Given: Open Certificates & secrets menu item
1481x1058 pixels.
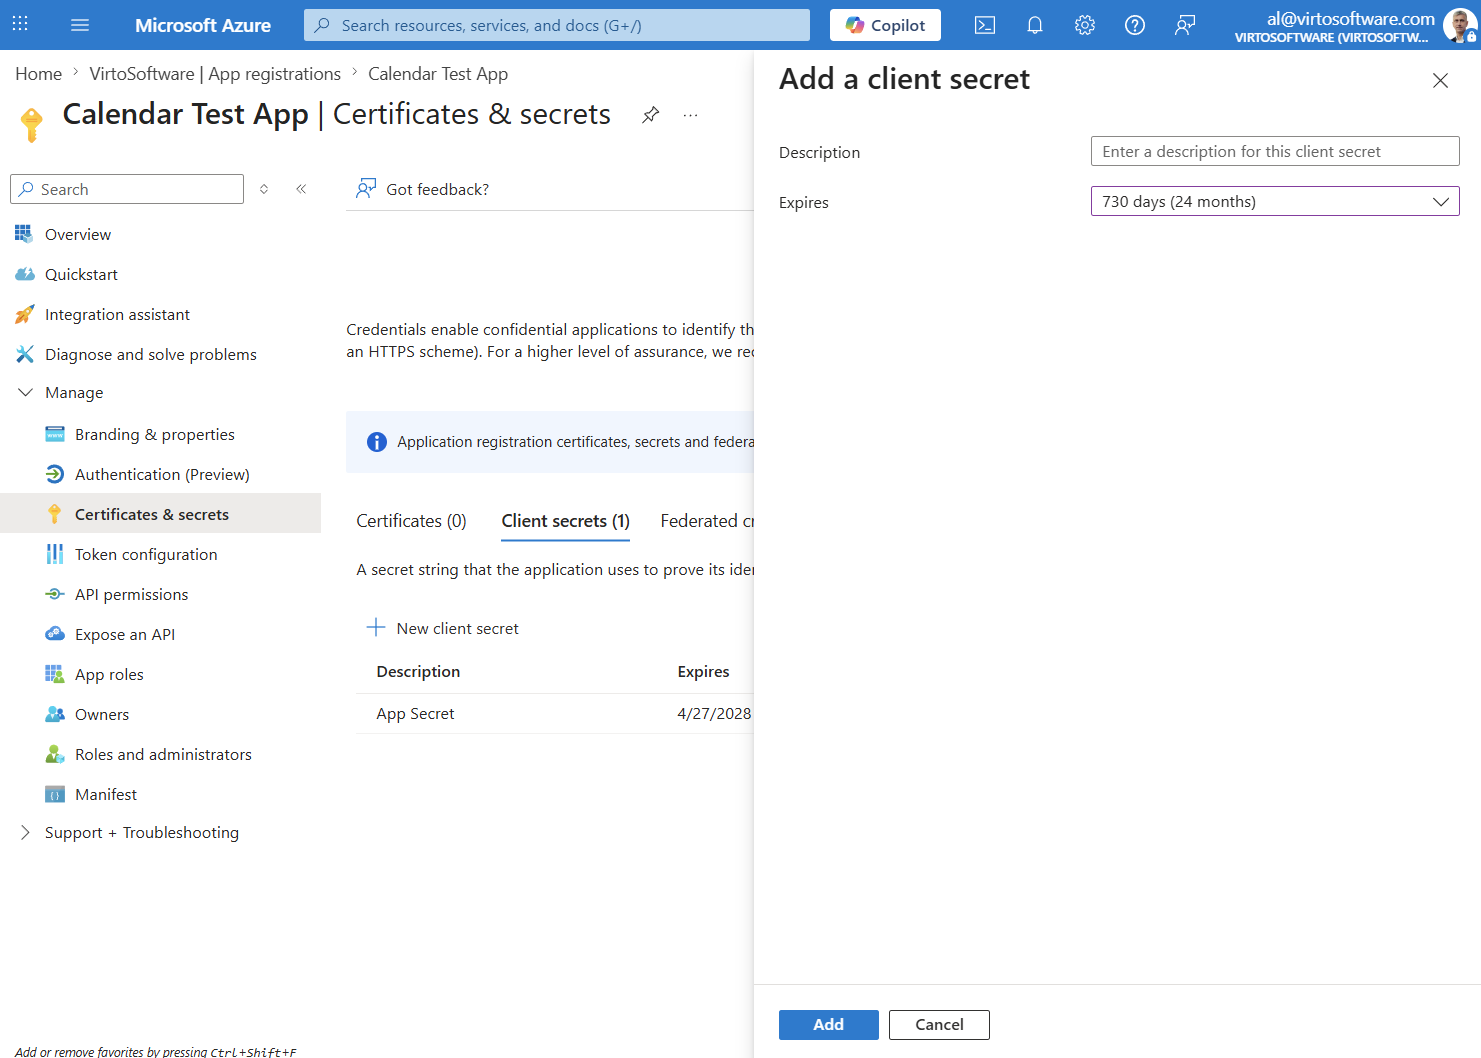Looking at the screenshot, I should pyautogui.click(x=160, y=514).
